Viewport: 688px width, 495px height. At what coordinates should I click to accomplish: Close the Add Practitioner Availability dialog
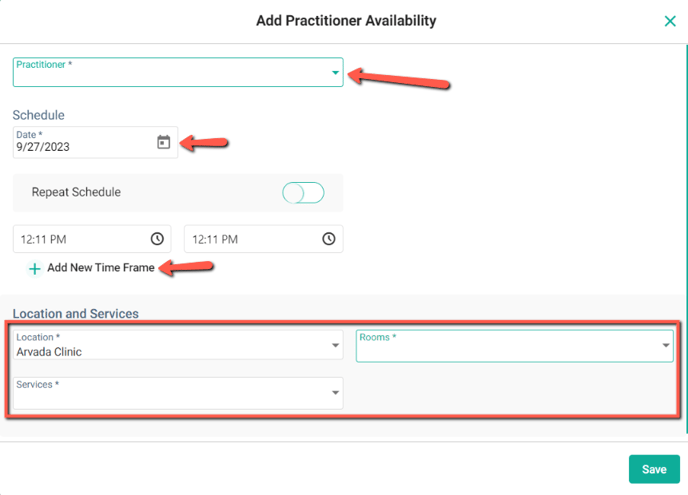point(670,21)
